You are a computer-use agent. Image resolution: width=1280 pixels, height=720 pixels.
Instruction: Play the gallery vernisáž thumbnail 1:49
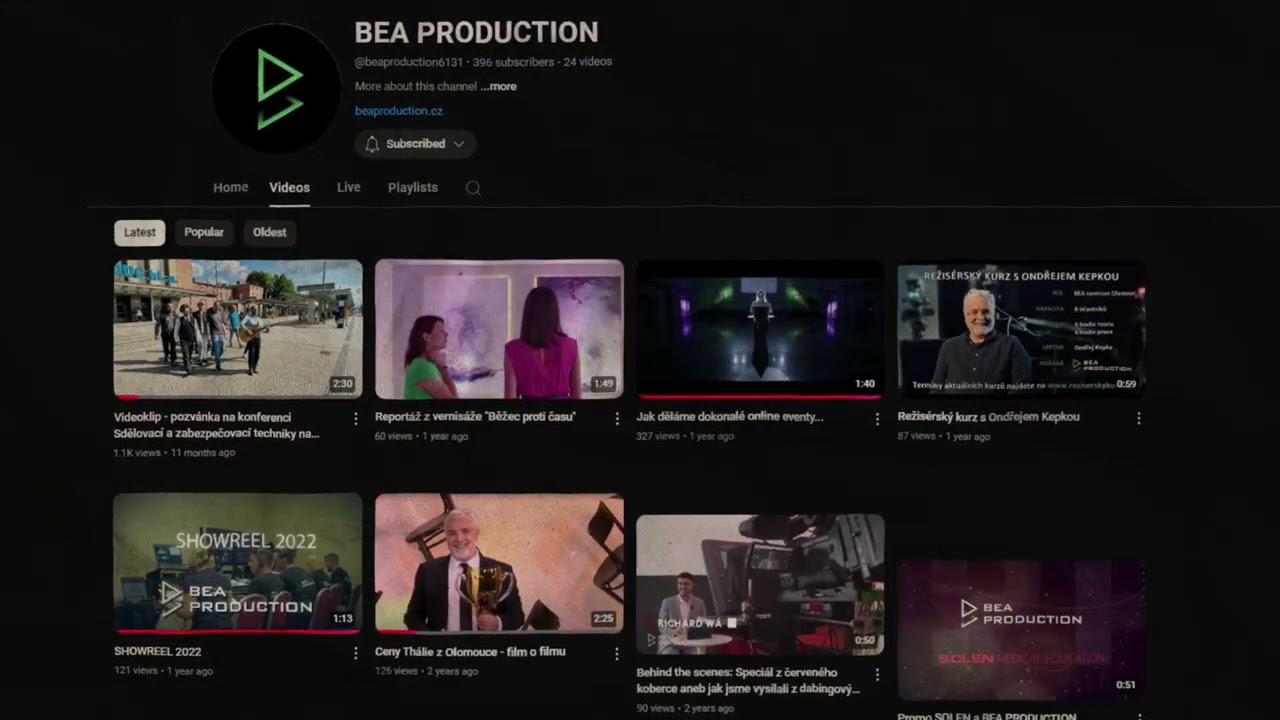(x=499, y=329)
